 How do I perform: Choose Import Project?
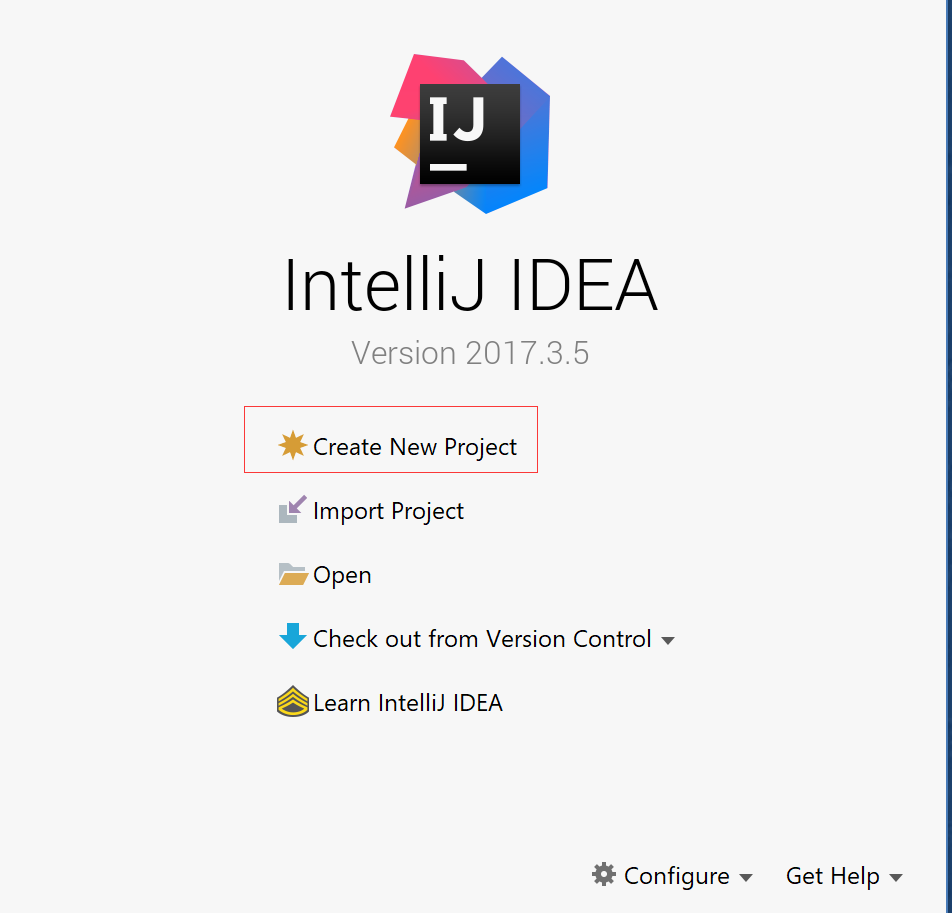(389, 511)
